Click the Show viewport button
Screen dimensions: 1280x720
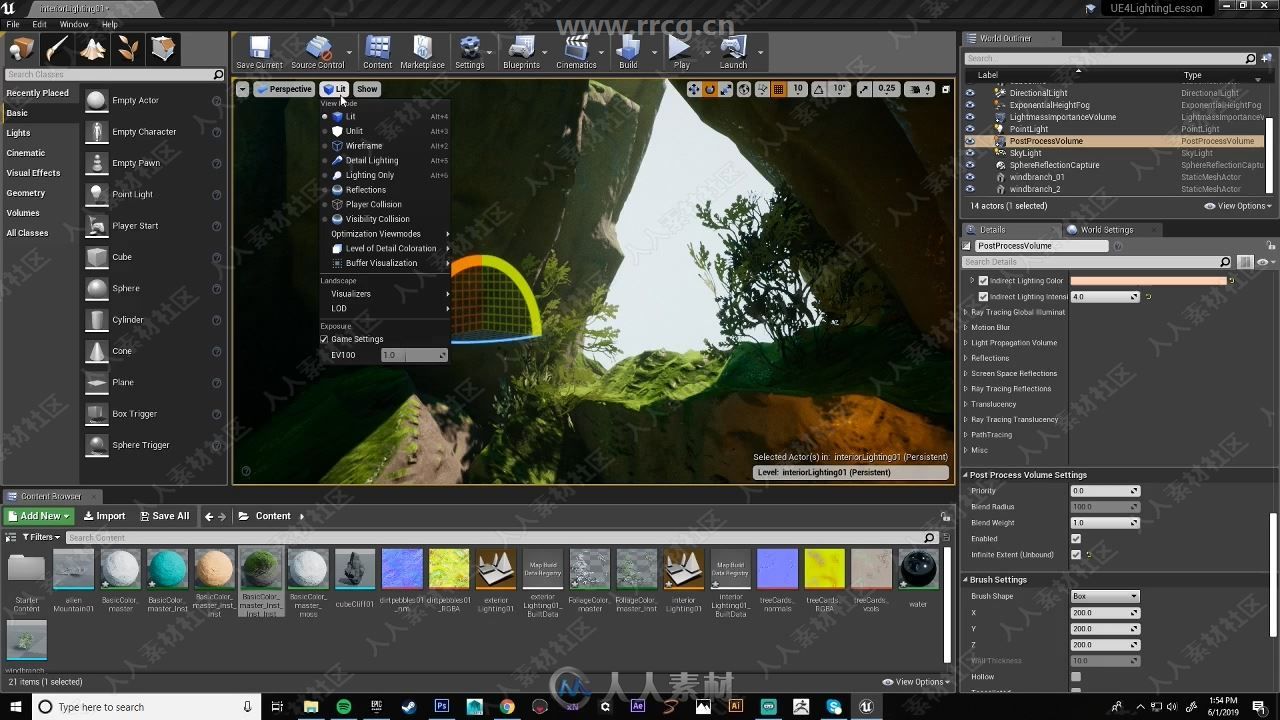[367, 89]
